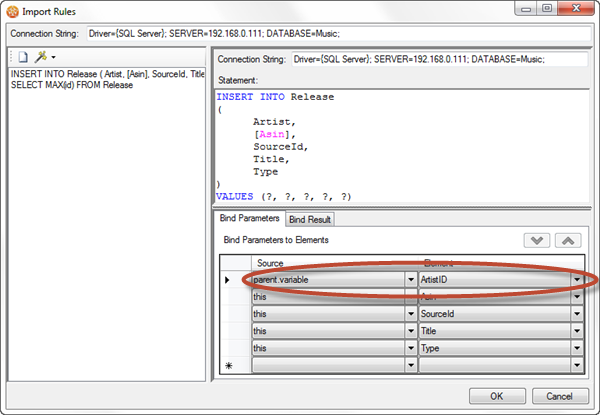Image resolution: width=600 pixels, height=415 pixels.
Task: Open the Title Element dropdown
Action: click(577, 331)
